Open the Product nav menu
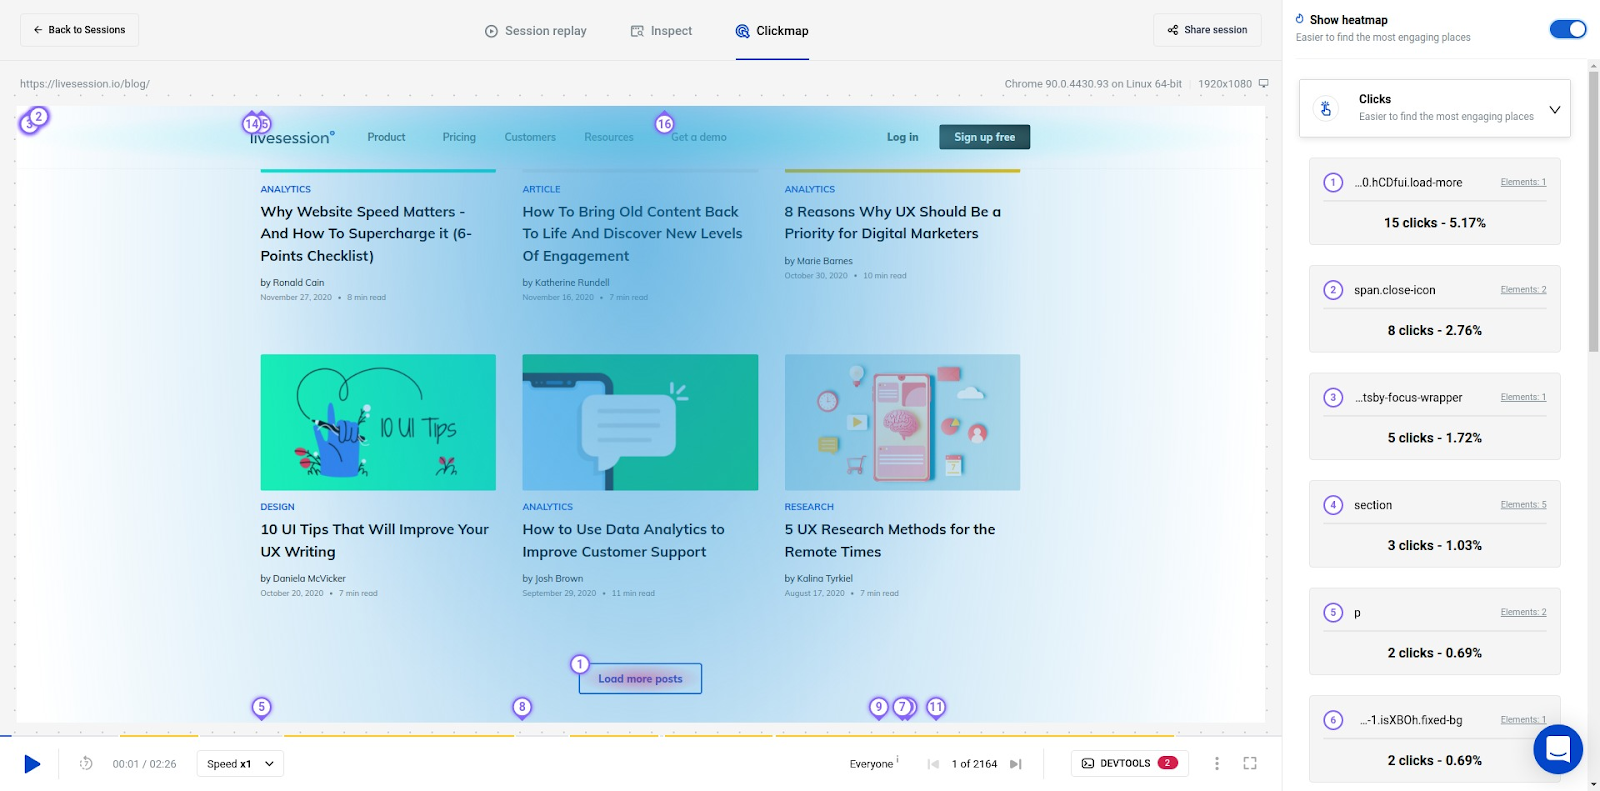 [386, 137]
